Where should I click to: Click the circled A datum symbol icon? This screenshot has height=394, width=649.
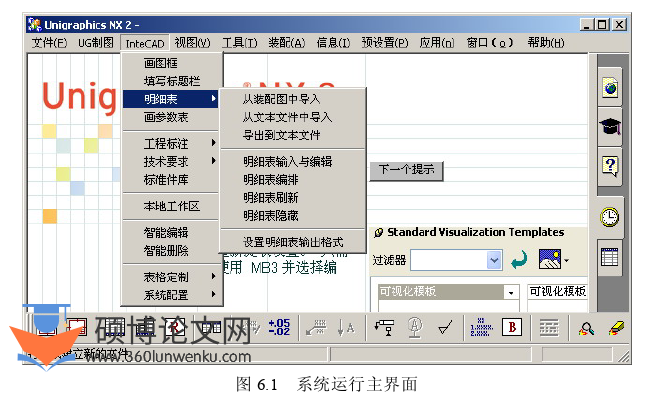(x=415, y=328)
